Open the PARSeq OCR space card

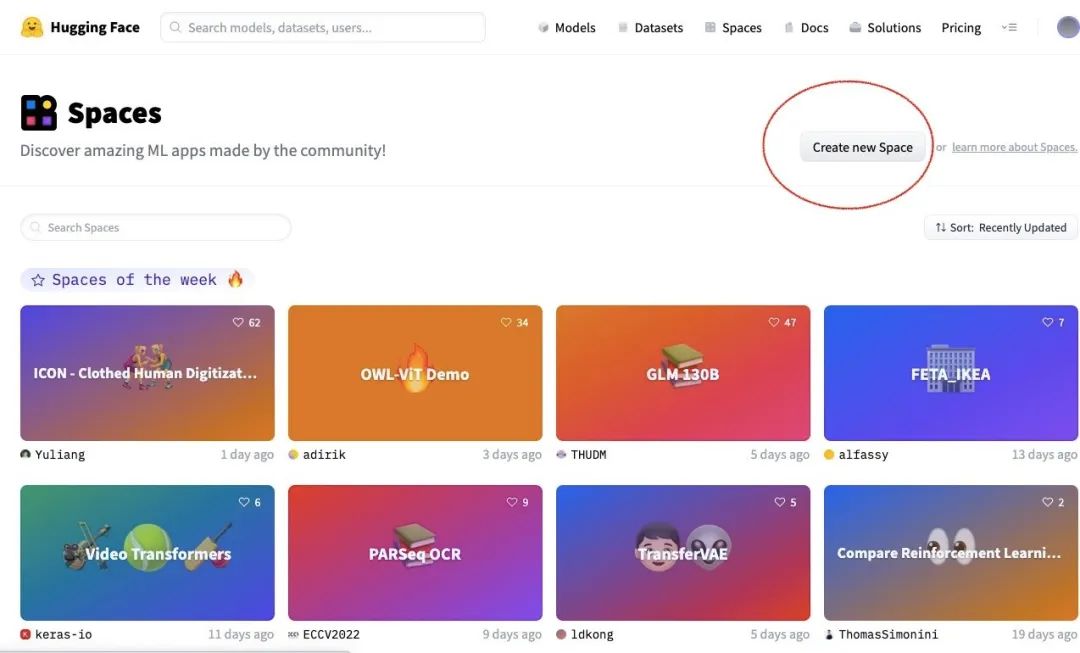(415, 553)
